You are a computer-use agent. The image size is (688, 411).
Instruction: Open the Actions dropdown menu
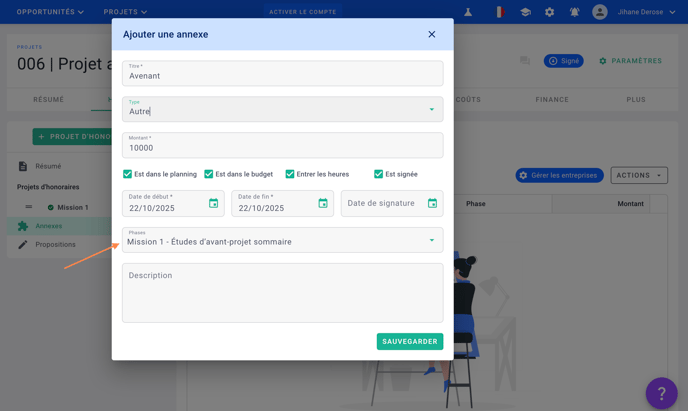(639, 175)
